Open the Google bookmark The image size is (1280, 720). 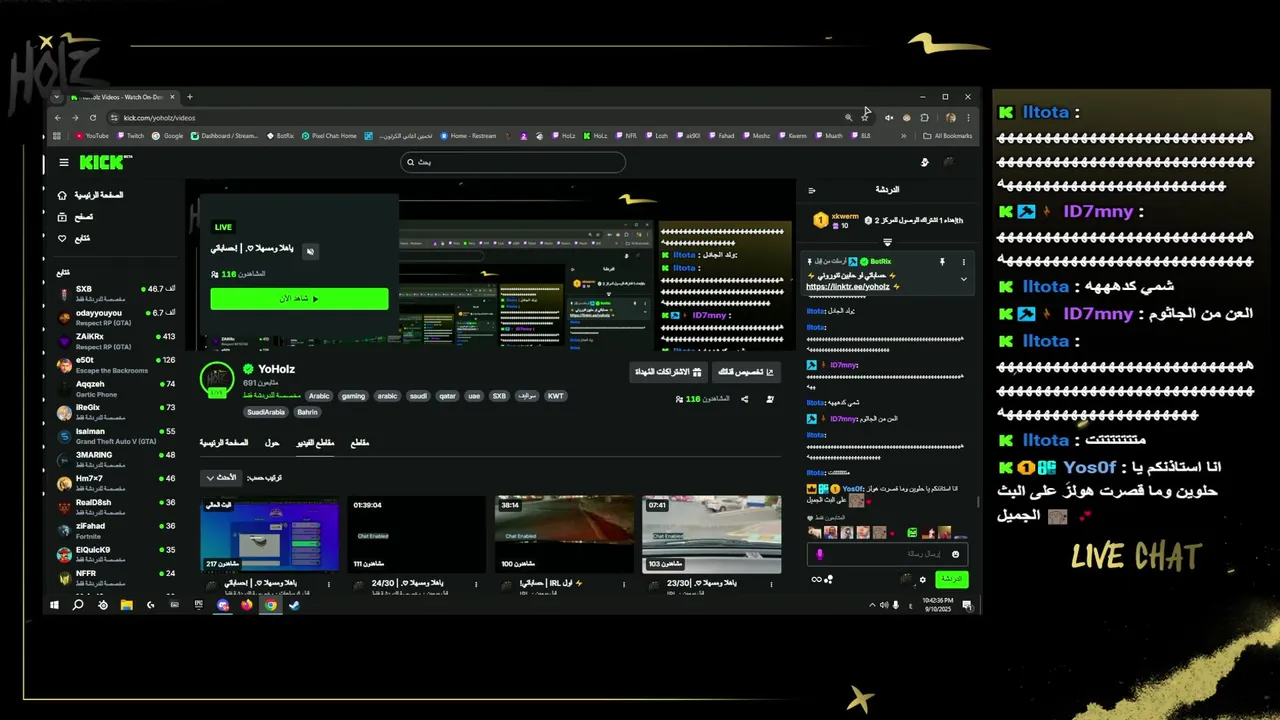(x=169, y=136)
